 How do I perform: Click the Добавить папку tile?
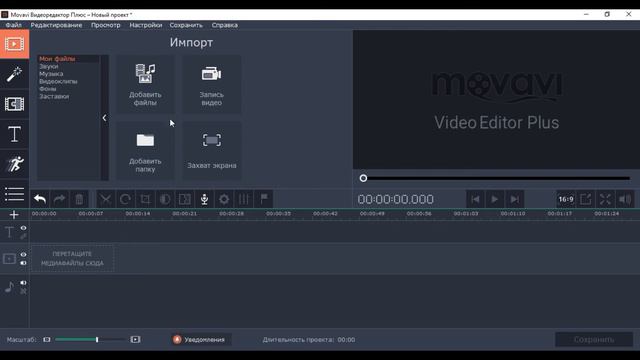tap(145, 151)
